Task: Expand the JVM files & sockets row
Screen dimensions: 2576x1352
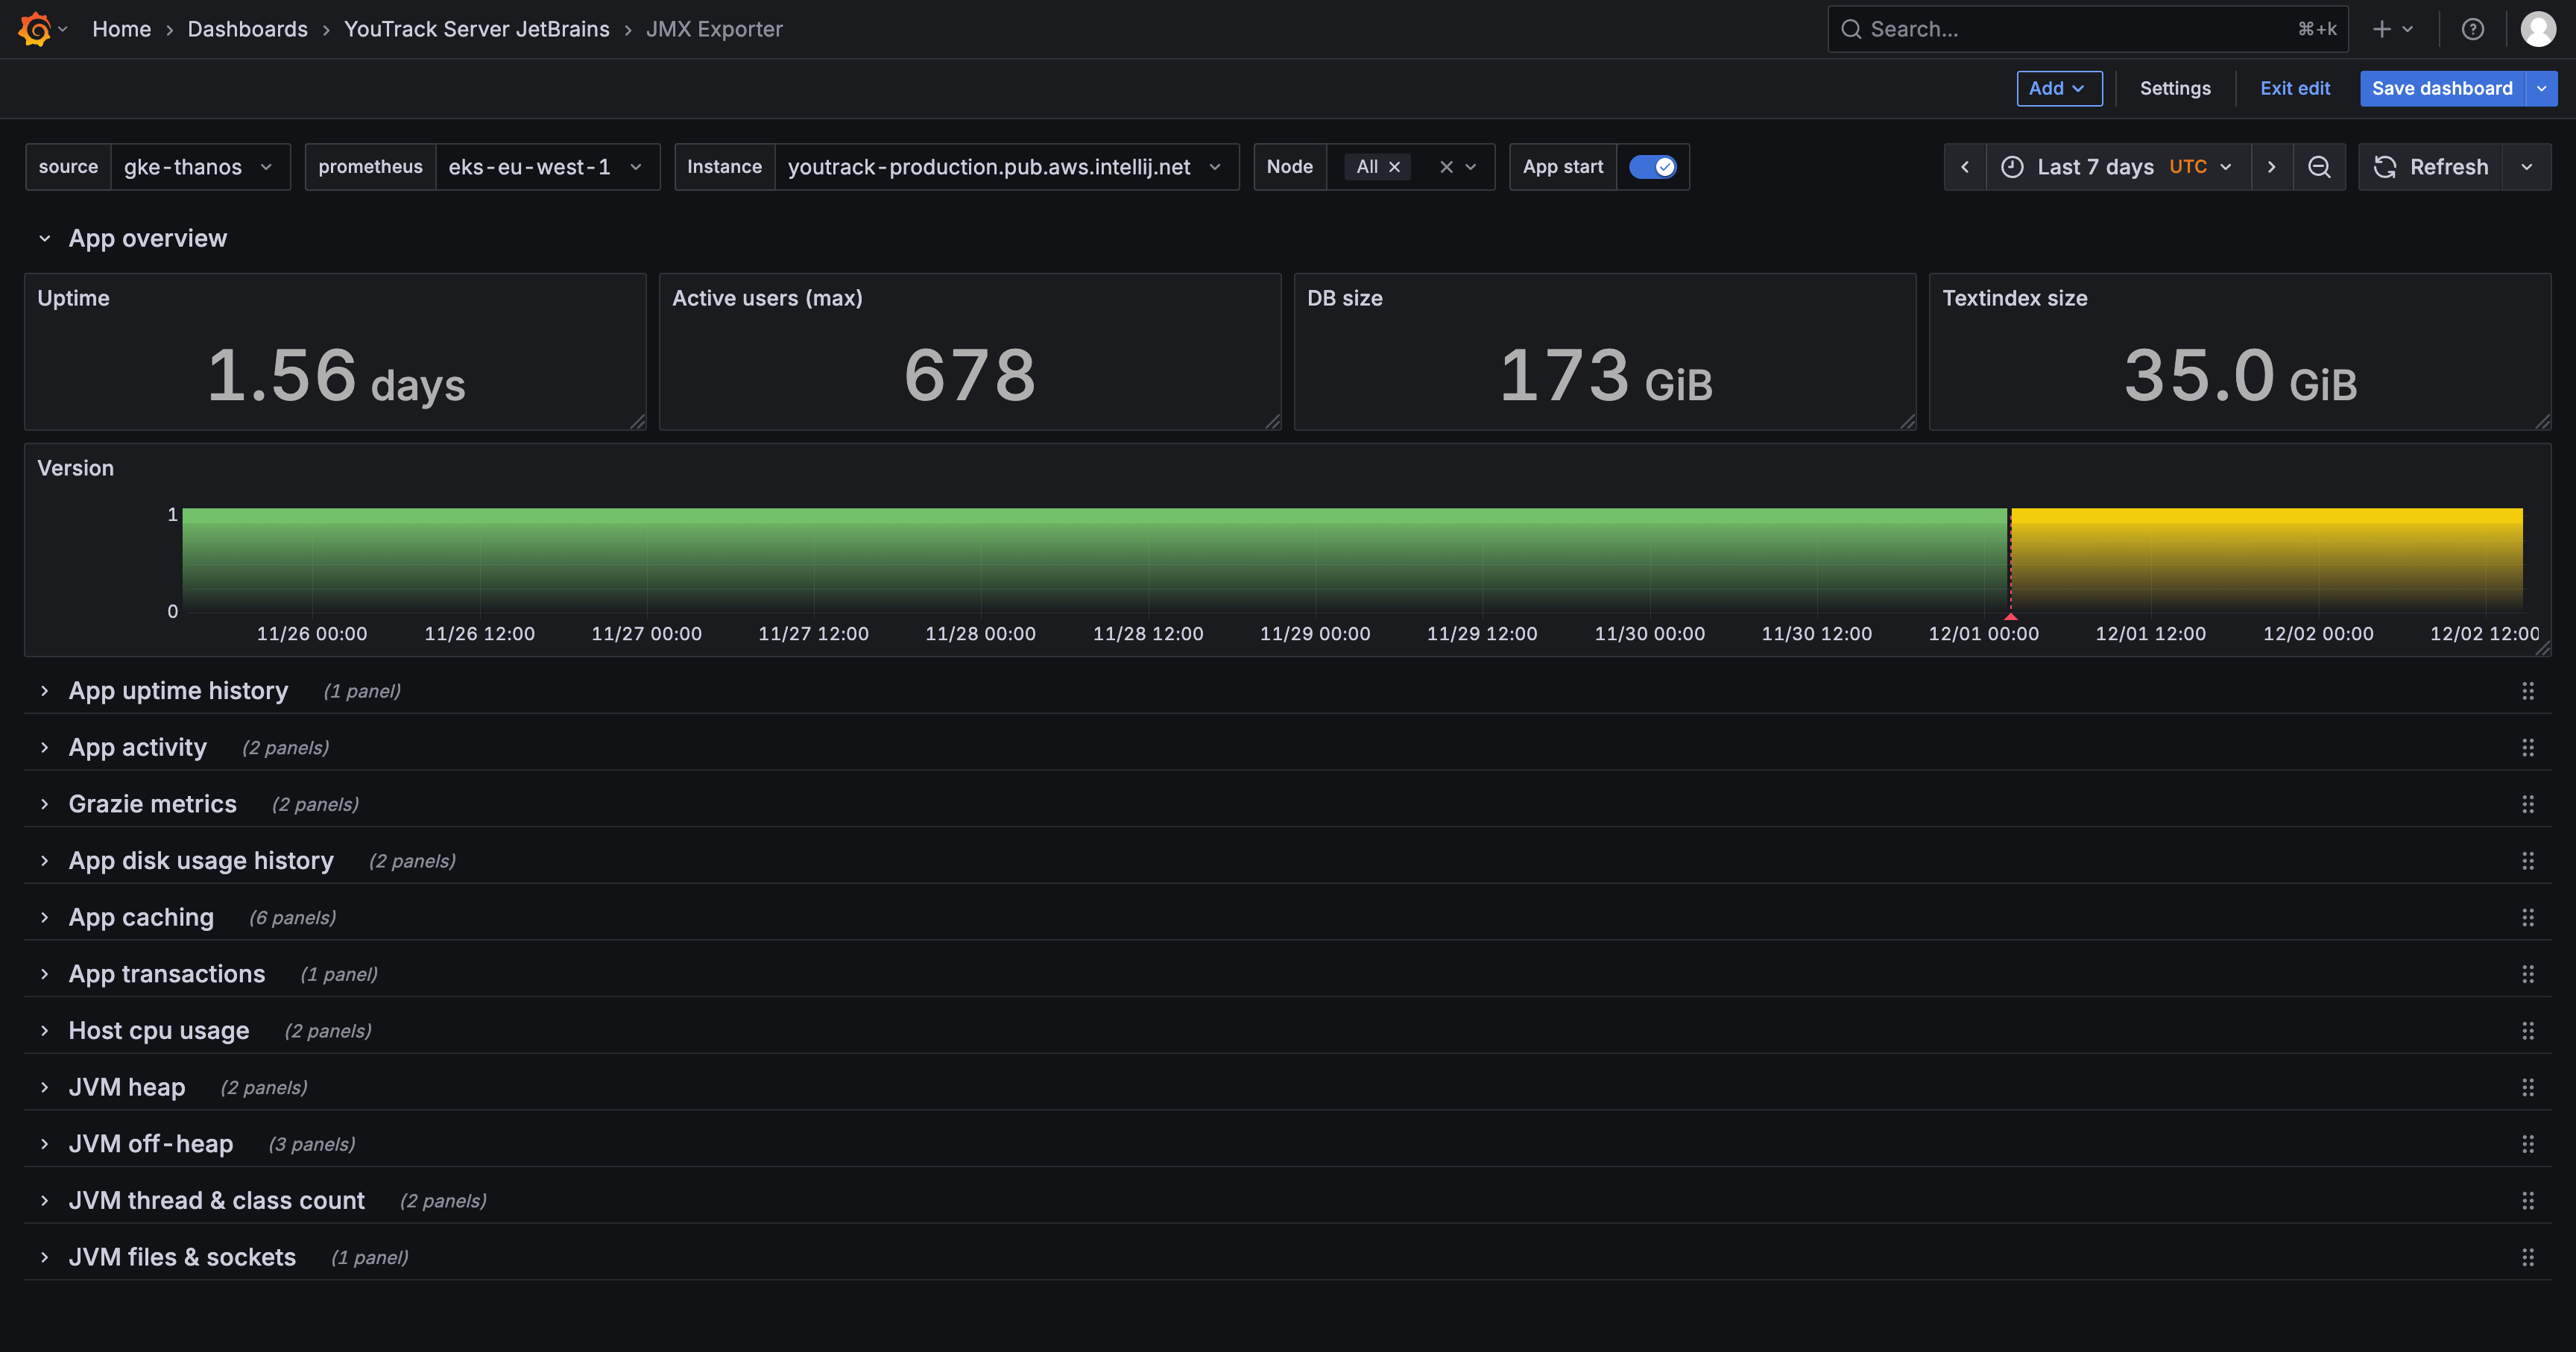Action: coord(44,1257)
